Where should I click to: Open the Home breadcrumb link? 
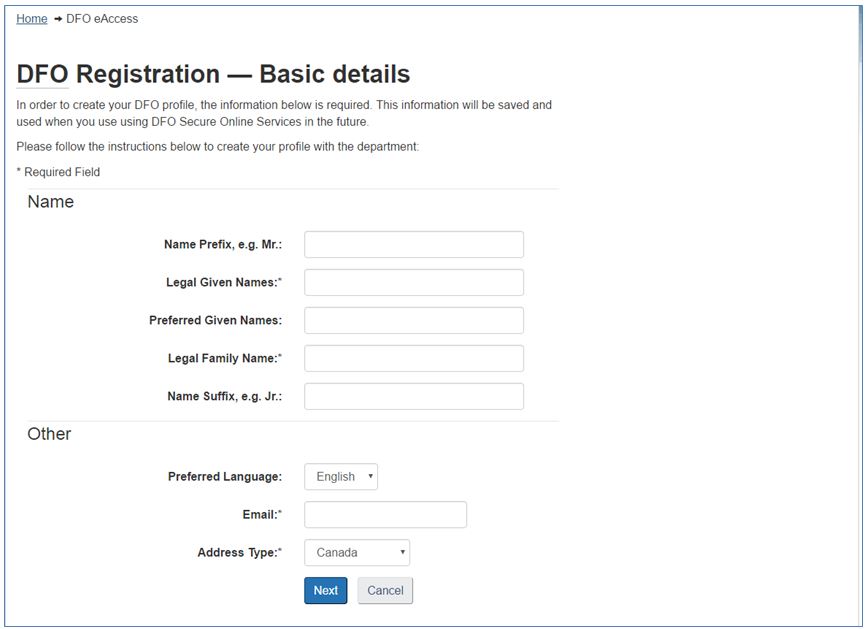(x=31, y=19)
